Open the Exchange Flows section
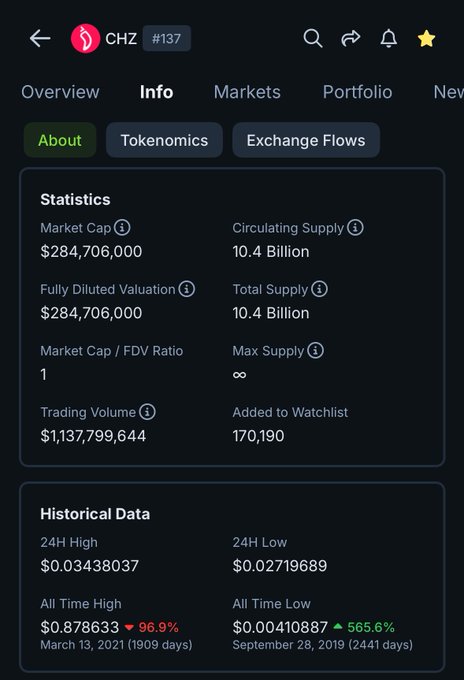Image resolution: width=464 pixels, height=680 pixels. pos(306,140)
